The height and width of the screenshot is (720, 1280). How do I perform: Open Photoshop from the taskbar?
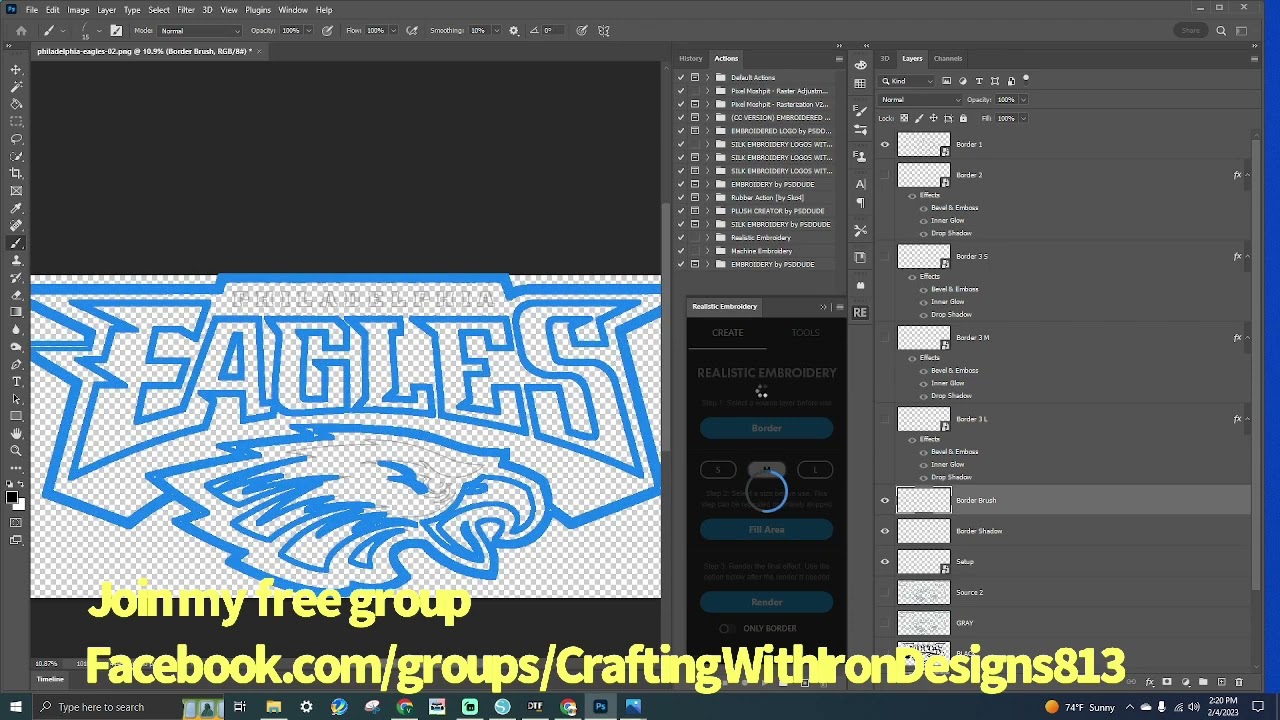600,708
